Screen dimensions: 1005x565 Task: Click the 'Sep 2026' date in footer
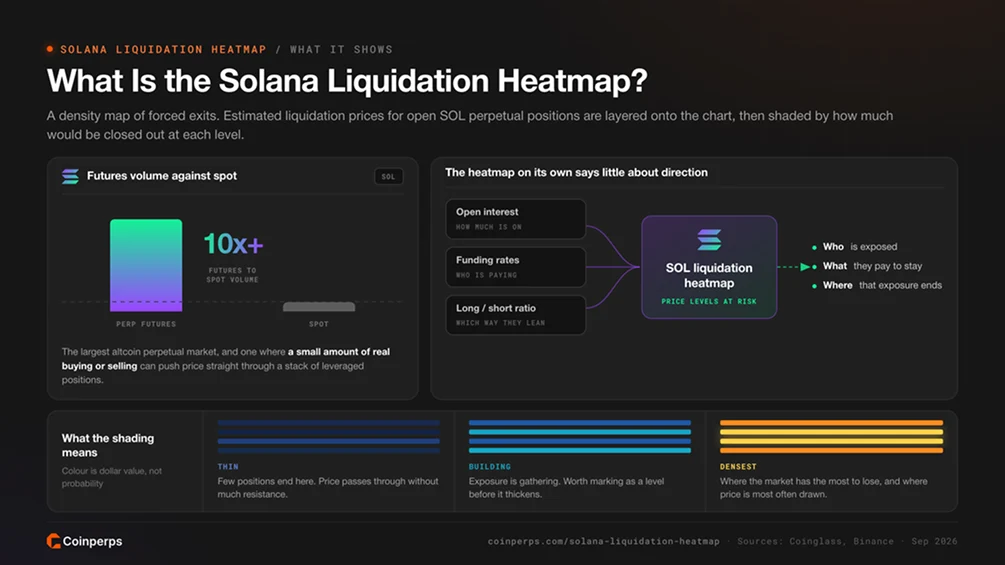934,541
